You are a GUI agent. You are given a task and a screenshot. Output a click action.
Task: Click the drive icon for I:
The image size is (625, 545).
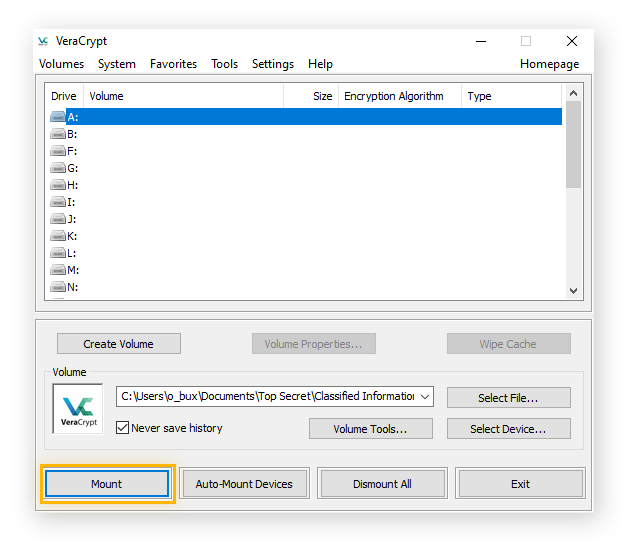coord(58,202)
